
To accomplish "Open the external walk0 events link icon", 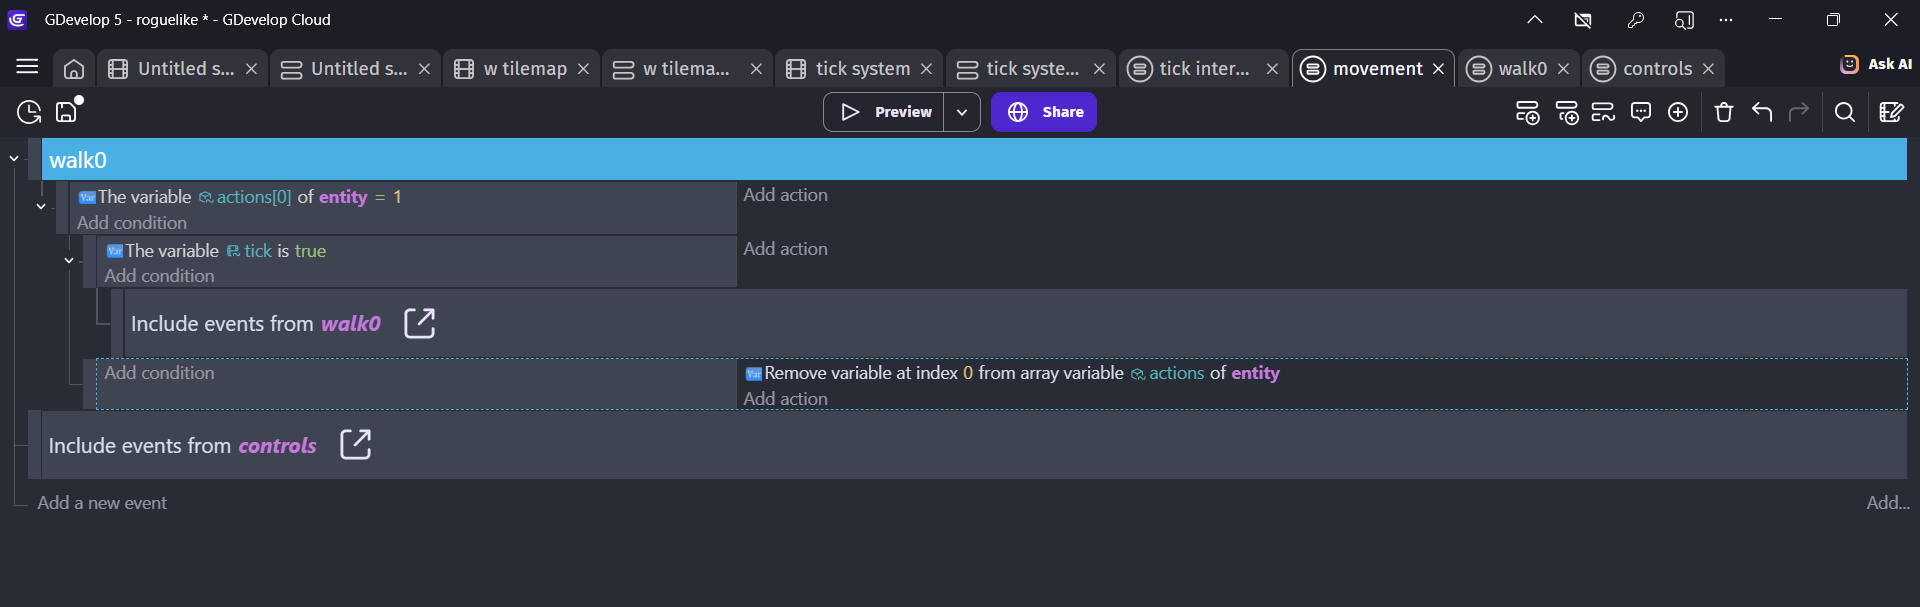I will (419, 323).
